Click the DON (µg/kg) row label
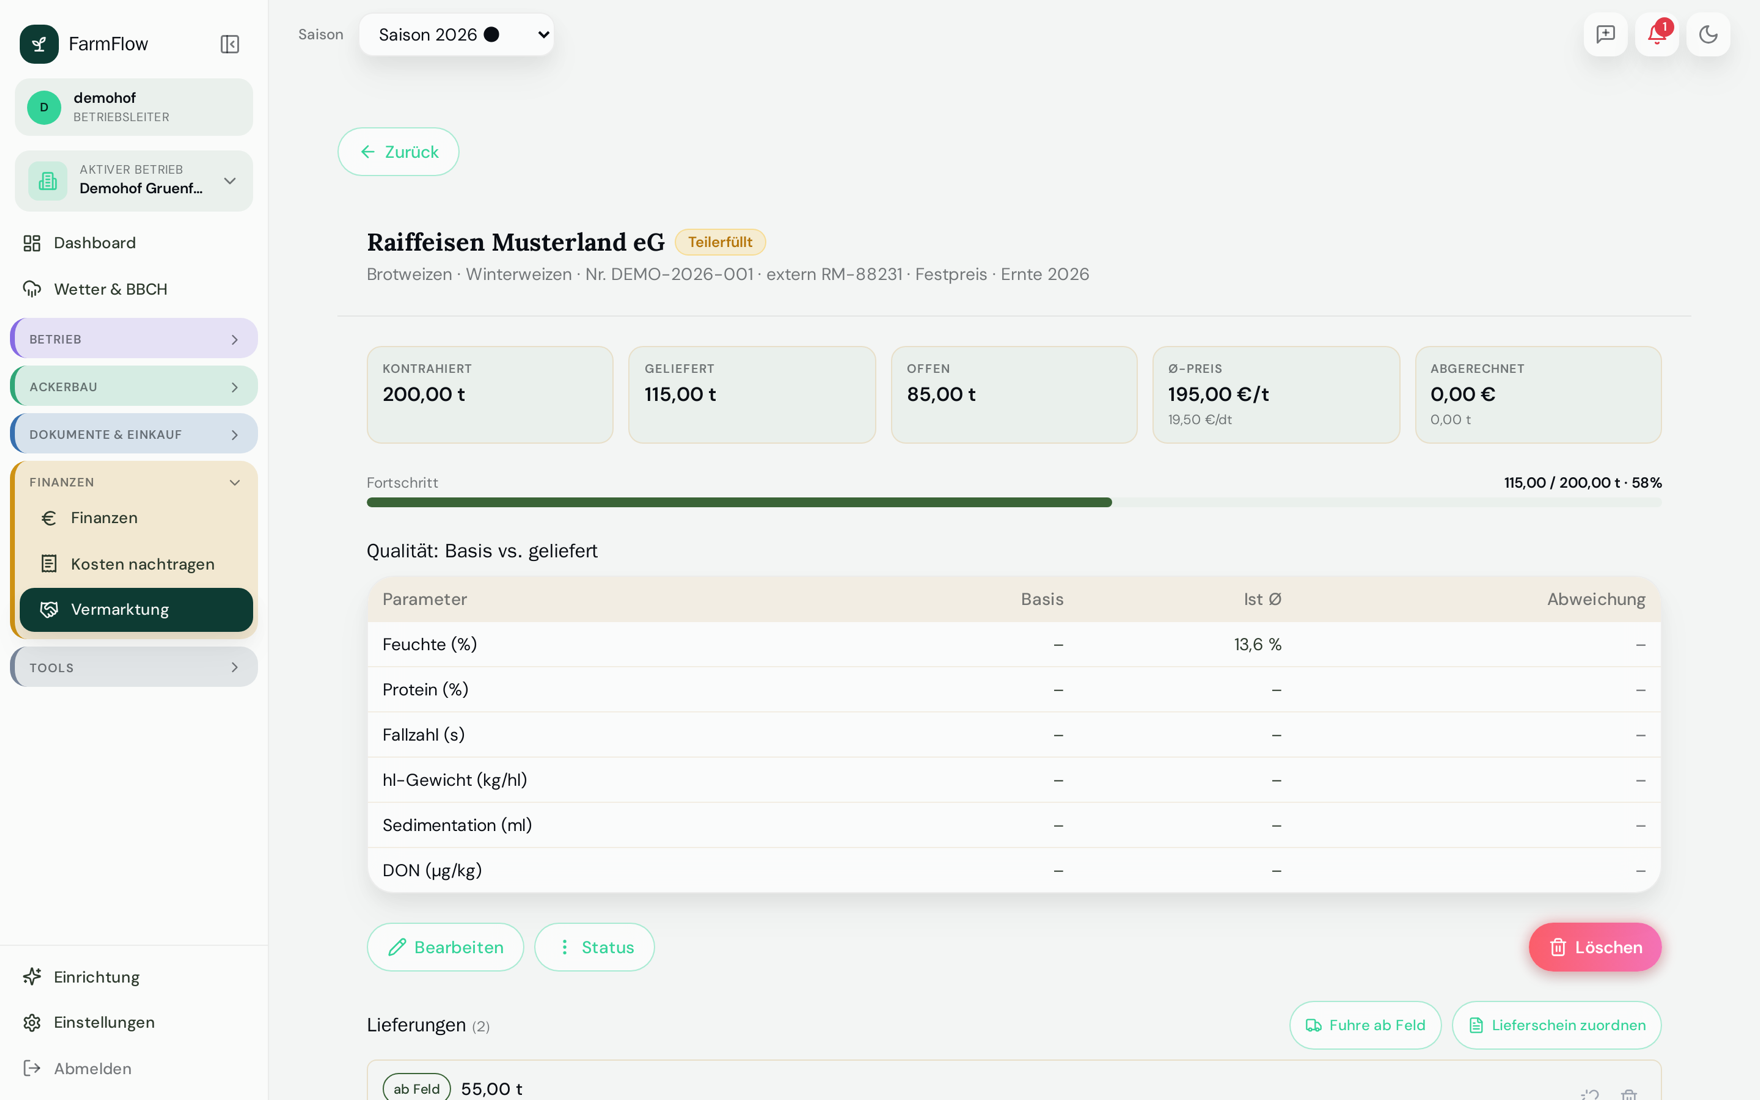 click(x=432, y=870)
